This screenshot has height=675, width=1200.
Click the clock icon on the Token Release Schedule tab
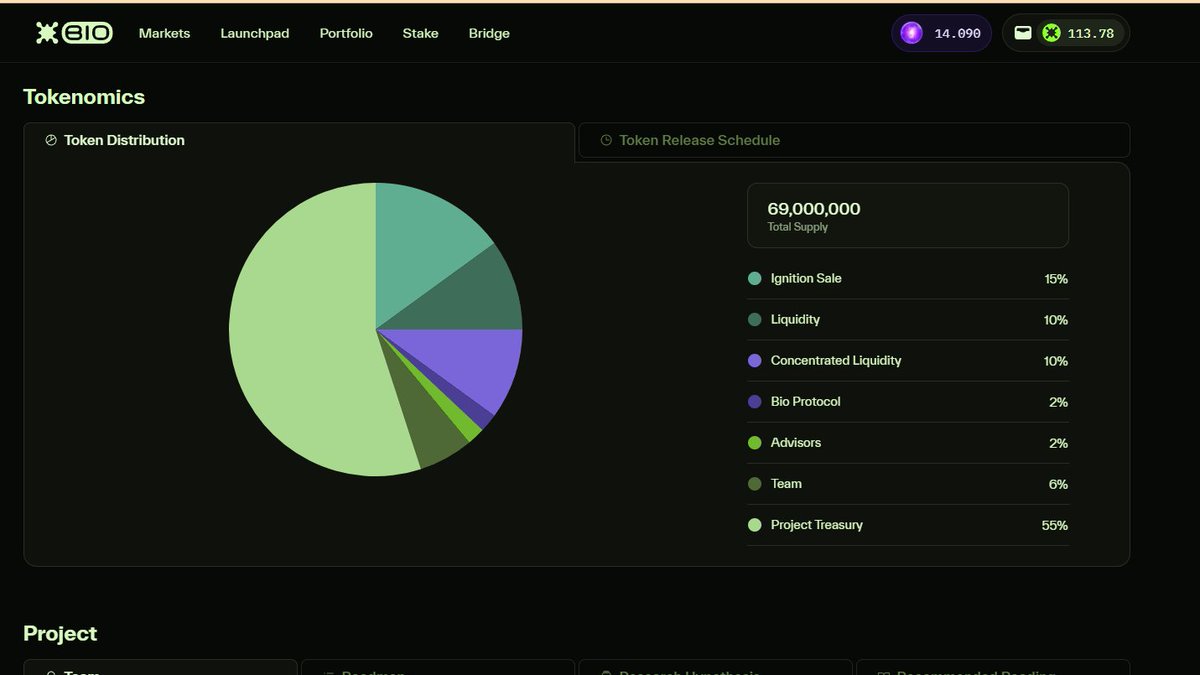[606, 140]
